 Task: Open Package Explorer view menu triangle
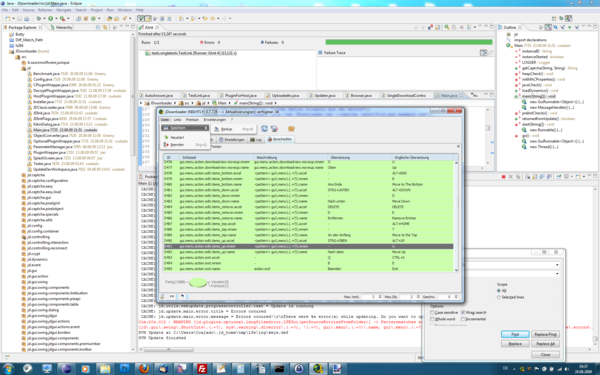[121, 27]
